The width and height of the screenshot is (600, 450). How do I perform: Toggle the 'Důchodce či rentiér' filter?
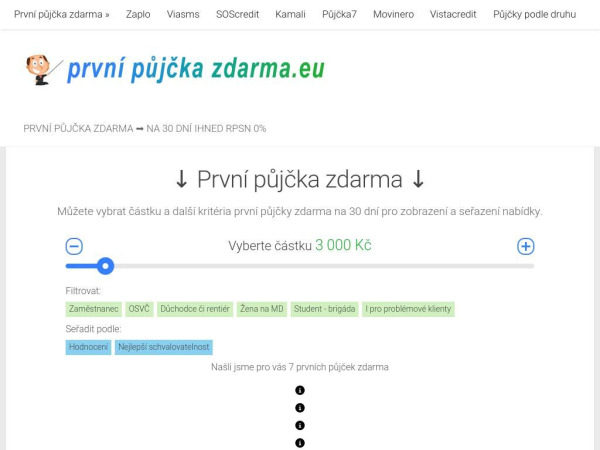point(195,309)
